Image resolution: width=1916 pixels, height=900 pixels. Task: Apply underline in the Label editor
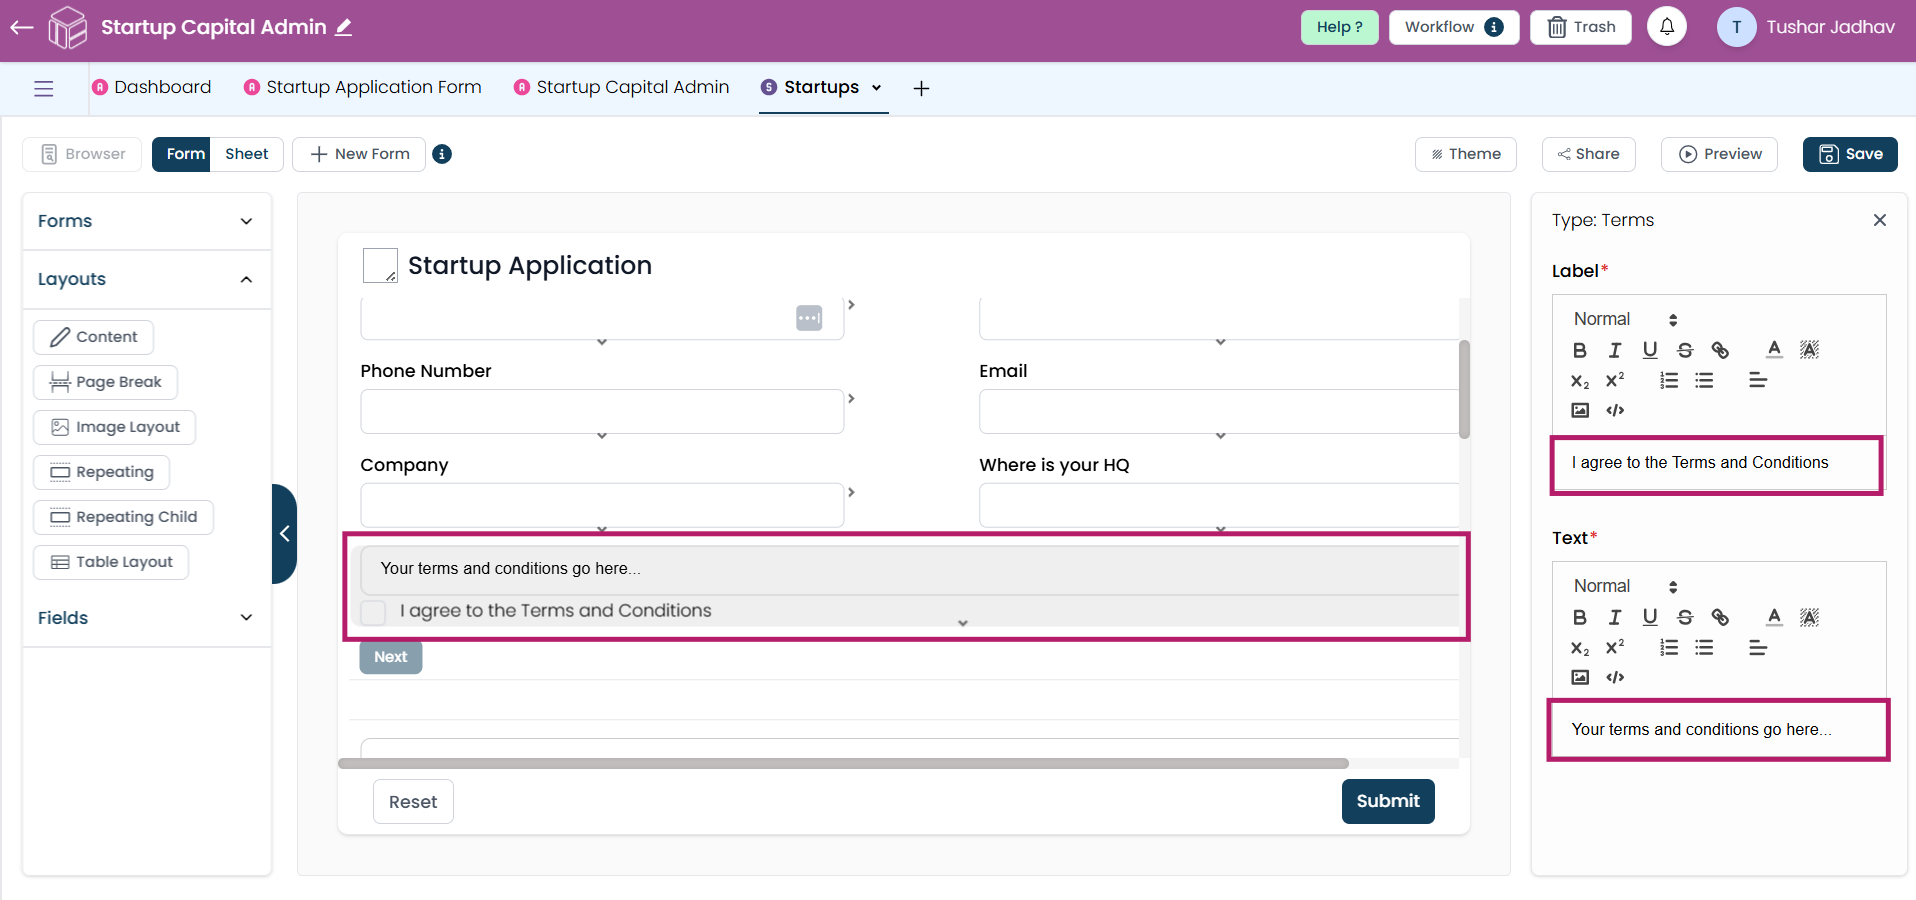(x=1650, y=350)
